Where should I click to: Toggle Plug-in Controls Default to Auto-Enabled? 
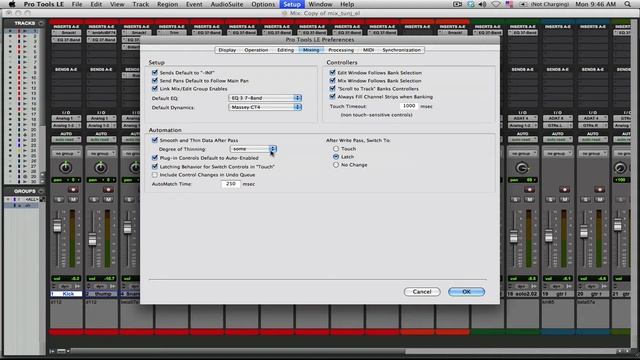[x=155, y=158]
